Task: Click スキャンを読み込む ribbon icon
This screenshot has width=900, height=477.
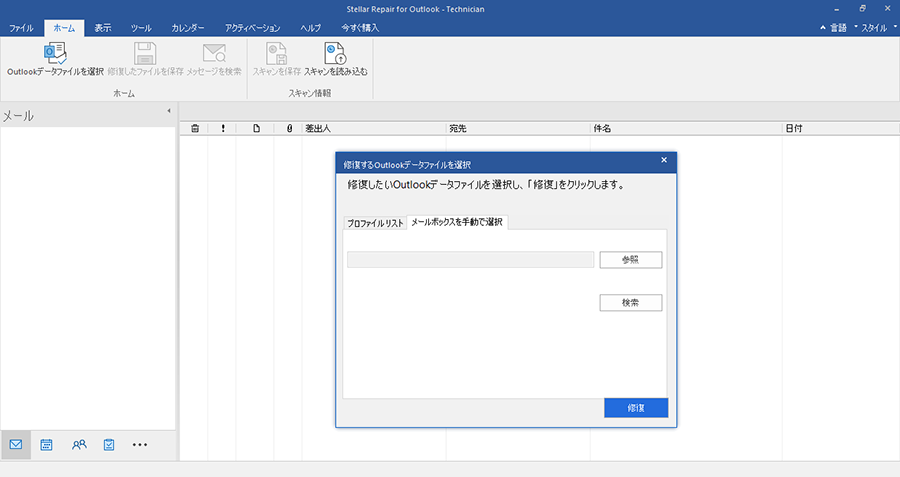Action: [x=335, y=53]
